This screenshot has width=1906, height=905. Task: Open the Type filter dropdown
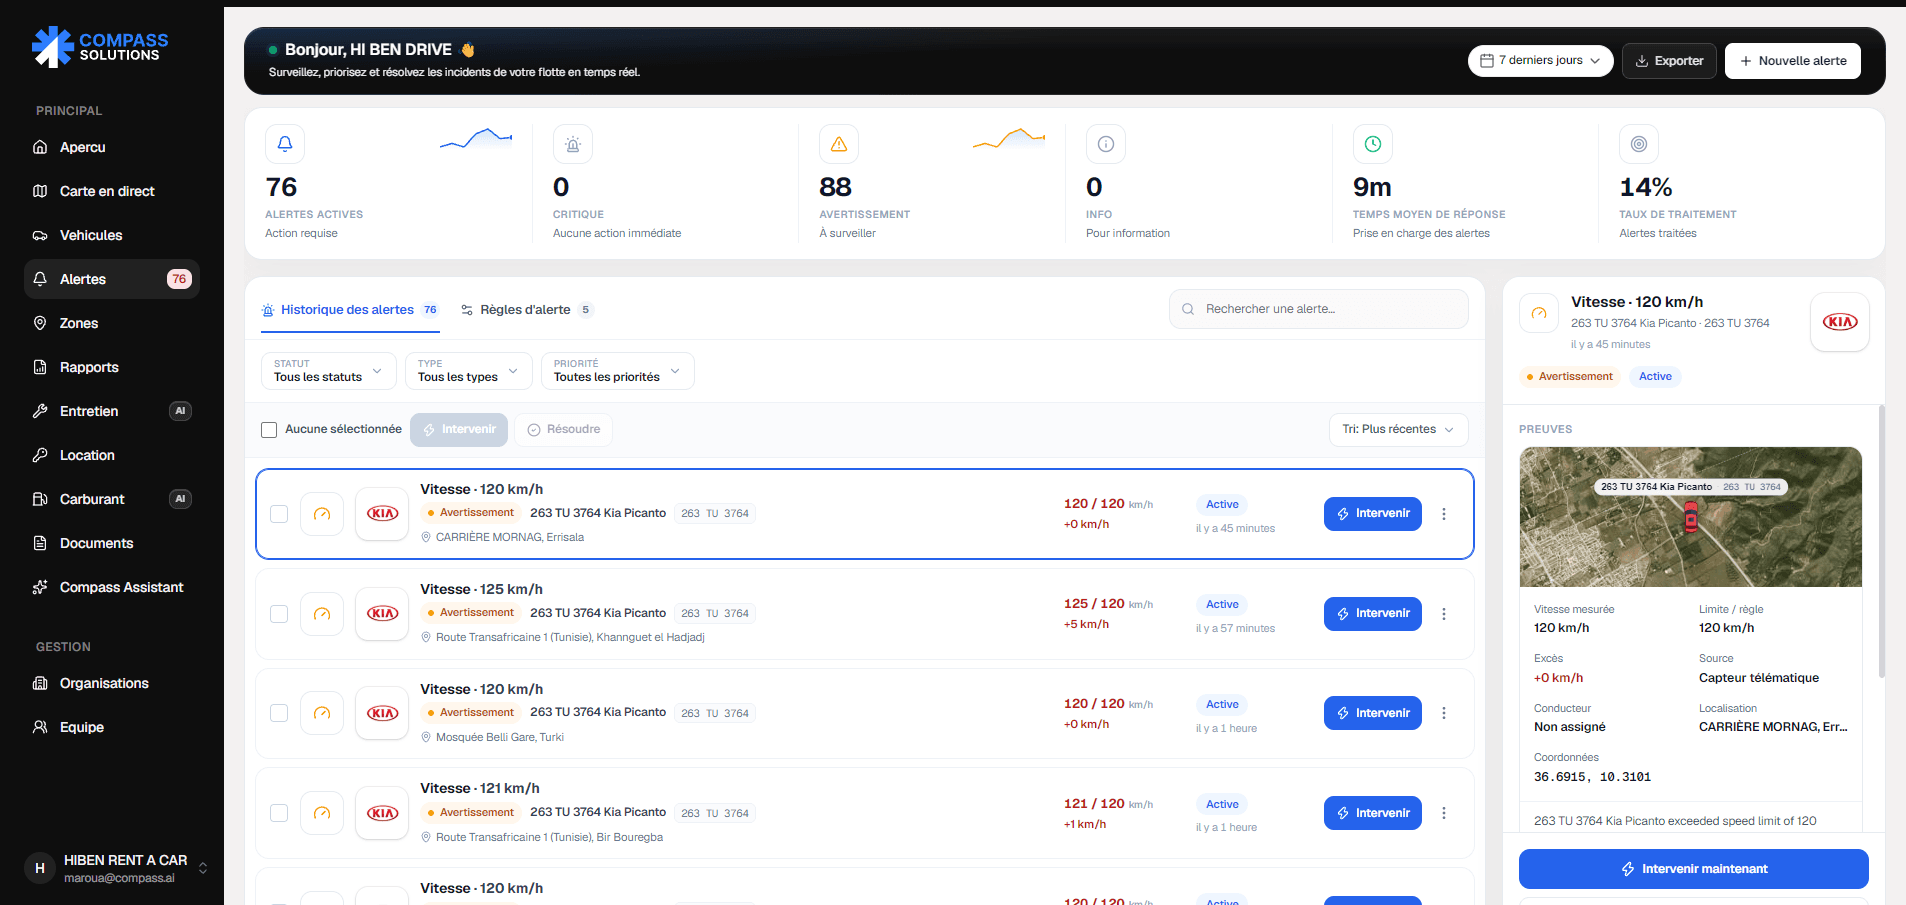pyautogui.click(x=468, y=371)
